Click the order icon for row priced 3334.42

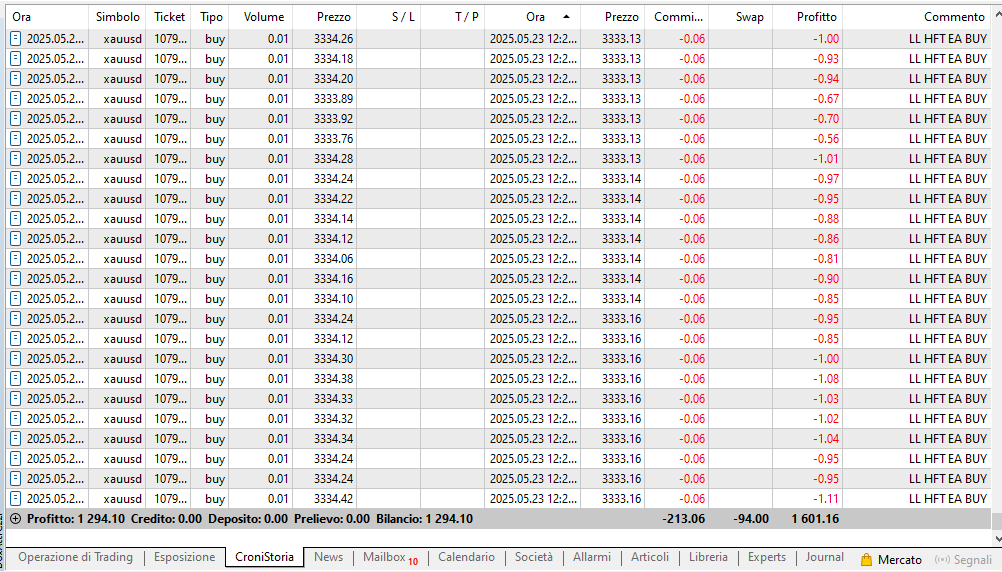point(15,499)
